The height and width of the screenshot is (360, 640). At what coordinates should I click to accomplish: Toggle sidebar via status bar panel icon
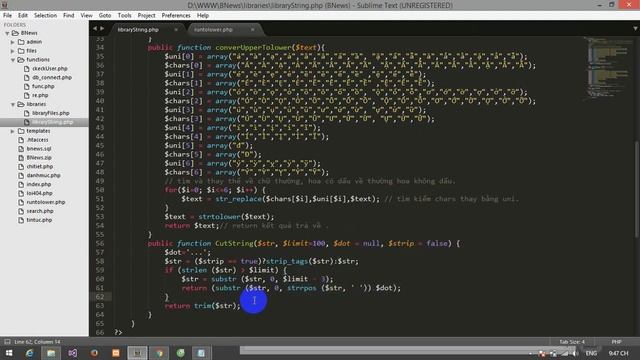(x=7, y=342)
